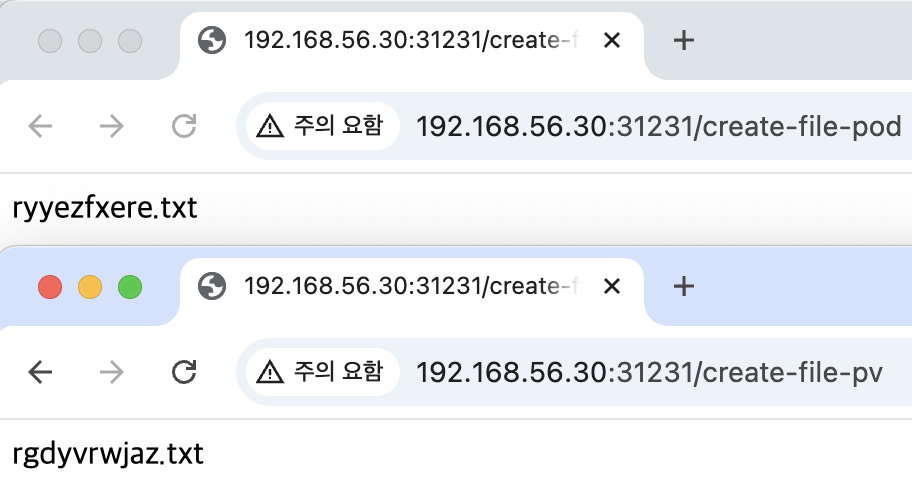The height and width of the screenshot is (486, 912).
Task: Close the tab in top window
Action: tap(612, 40)
